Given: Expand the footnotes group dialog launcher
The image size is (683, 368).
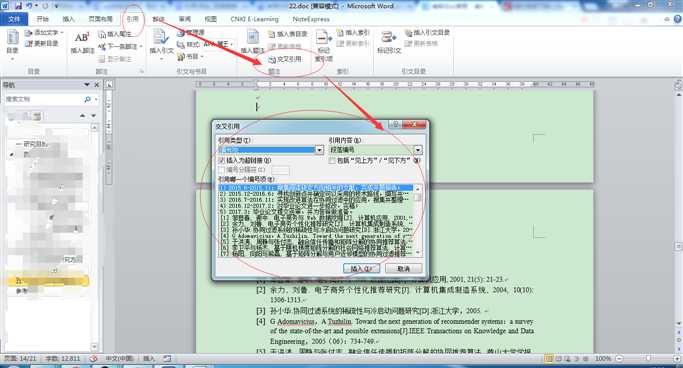Looking at the screenshot, I should pos(142,71).
